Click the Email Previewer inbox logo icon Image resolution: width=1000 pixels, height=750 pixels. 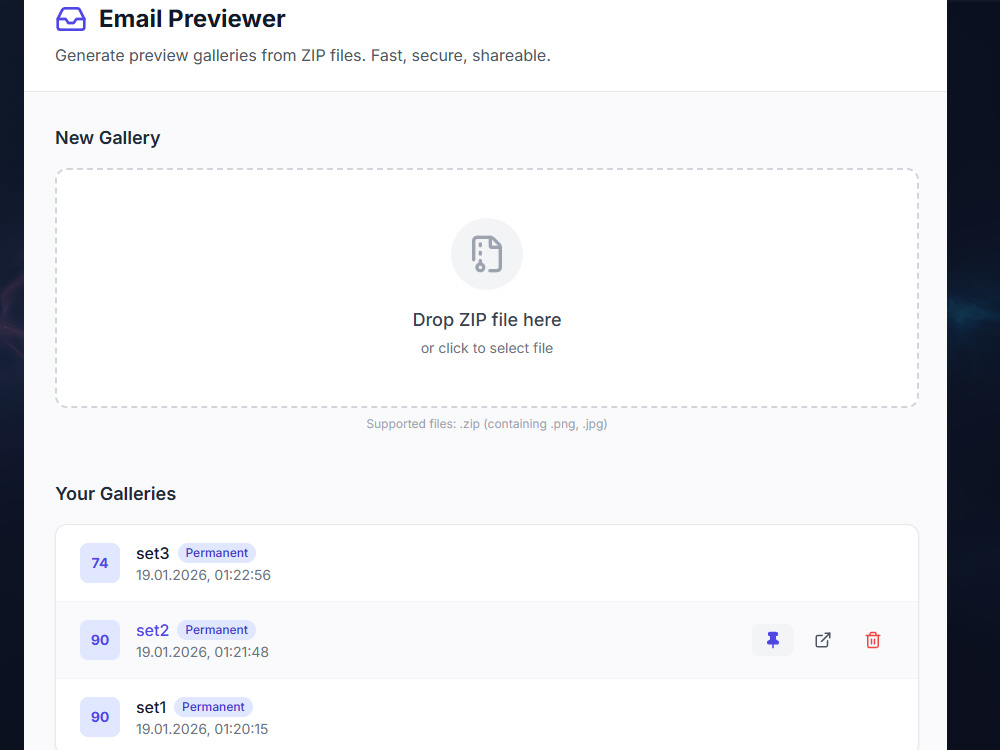(x=71, y=19)
